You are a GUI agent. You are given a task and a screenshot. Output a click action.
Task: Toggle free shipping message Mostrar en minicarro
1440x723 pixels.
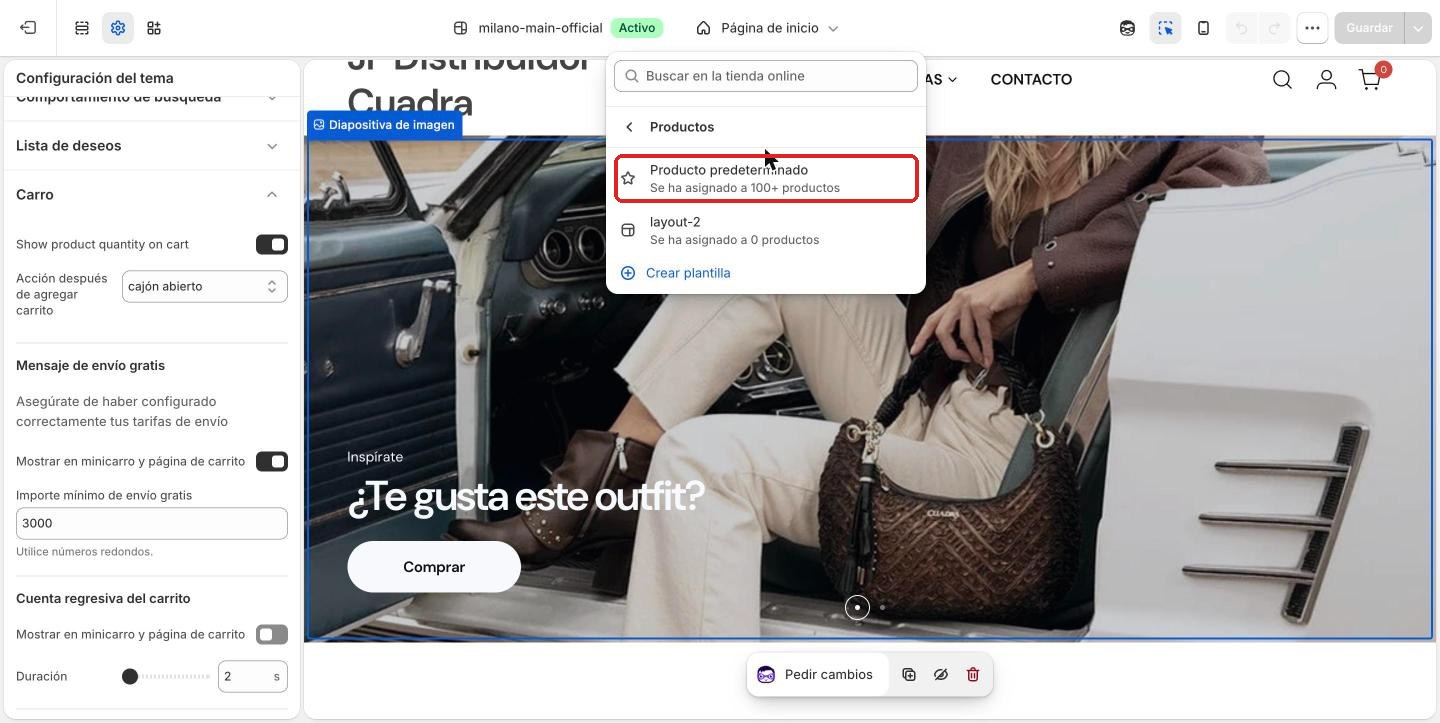point(272,462)
